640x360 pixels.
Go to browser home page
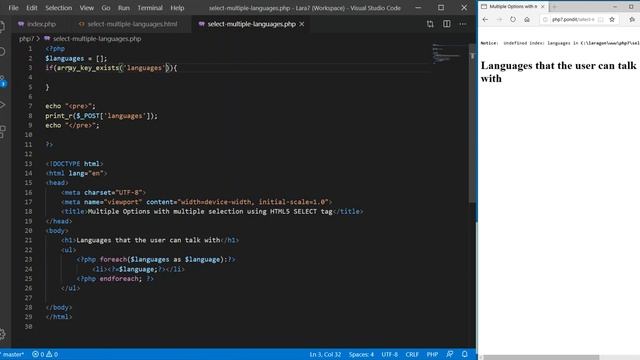(527, 19)
